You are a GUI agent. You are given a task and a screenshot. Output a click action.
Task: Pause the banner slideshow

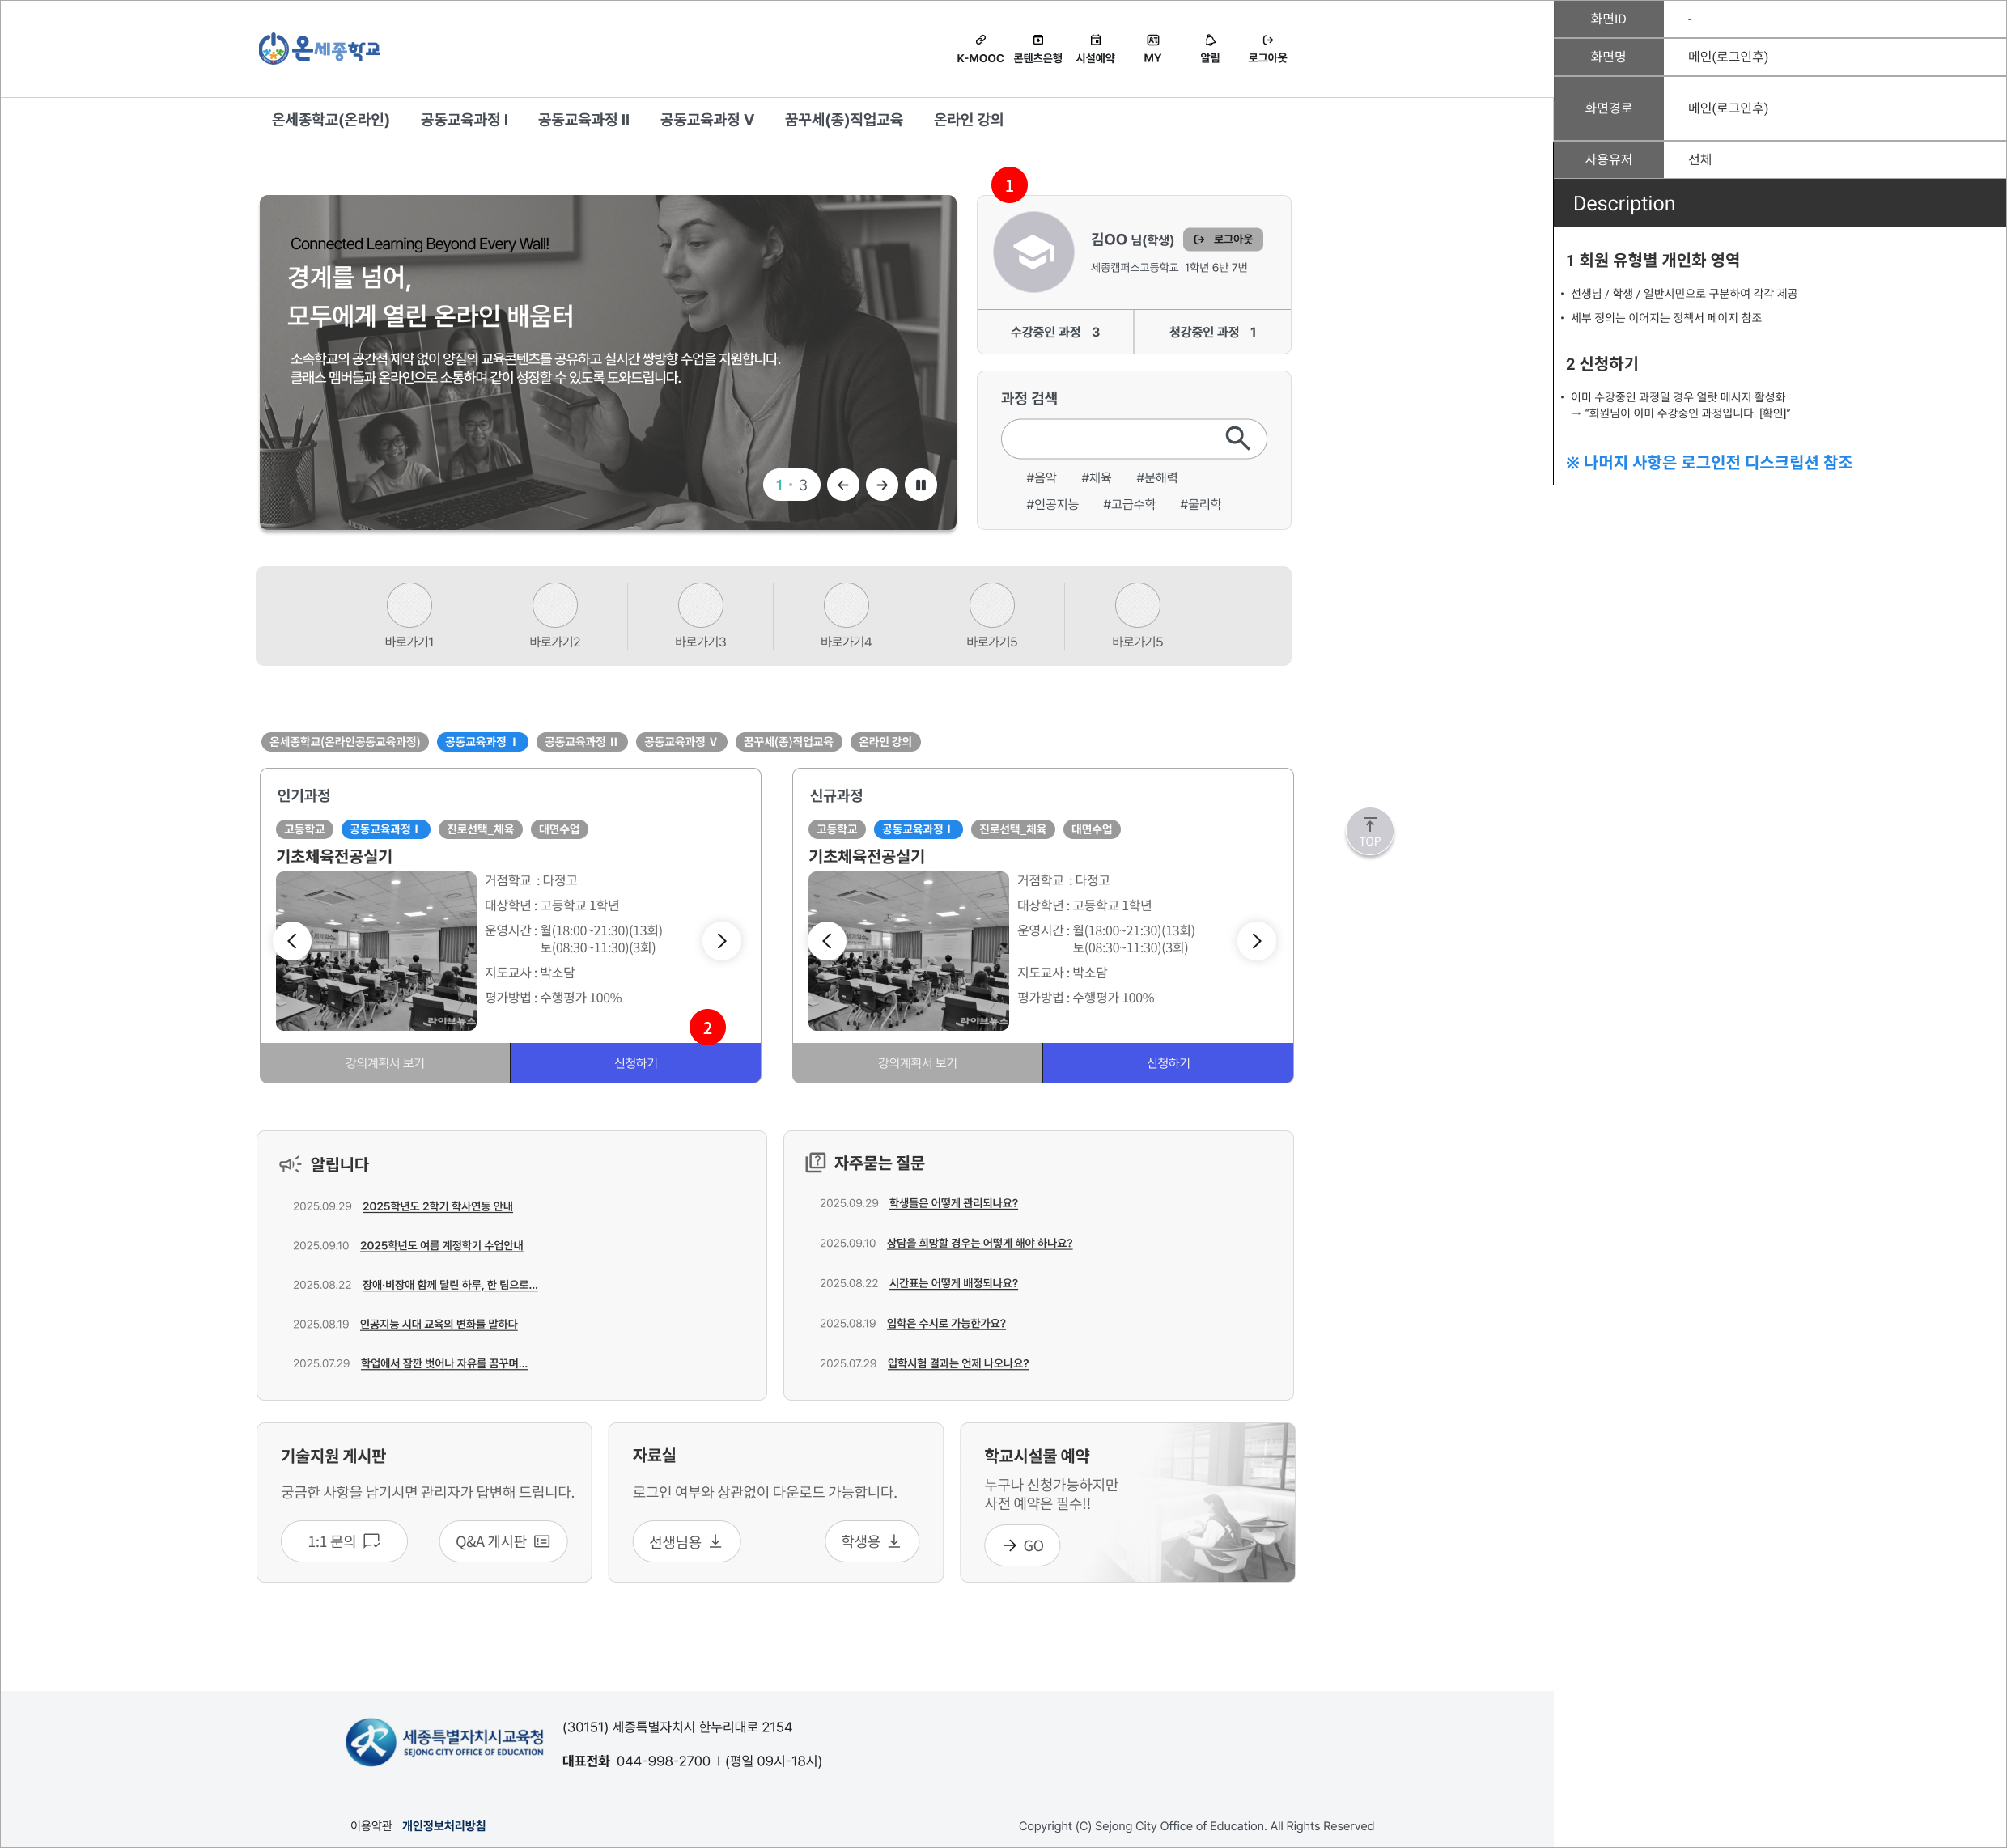point(921,485)
